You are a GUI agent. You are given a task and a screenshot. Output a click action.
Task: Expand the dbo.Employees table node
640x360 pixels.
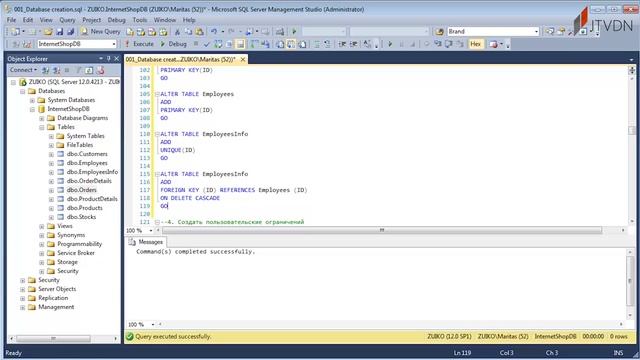51,163
